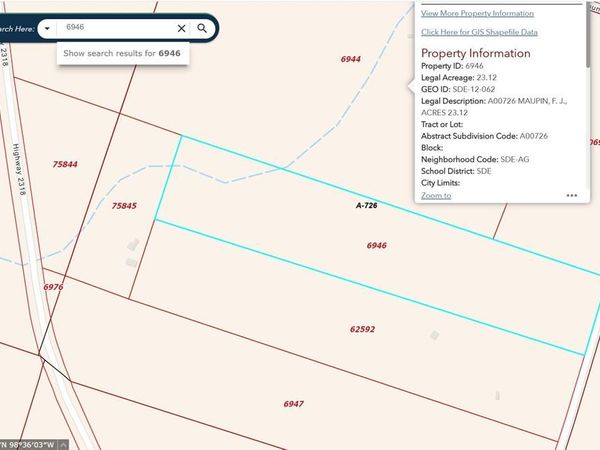Click the building footprint in parcel 62592

(432, 335)
